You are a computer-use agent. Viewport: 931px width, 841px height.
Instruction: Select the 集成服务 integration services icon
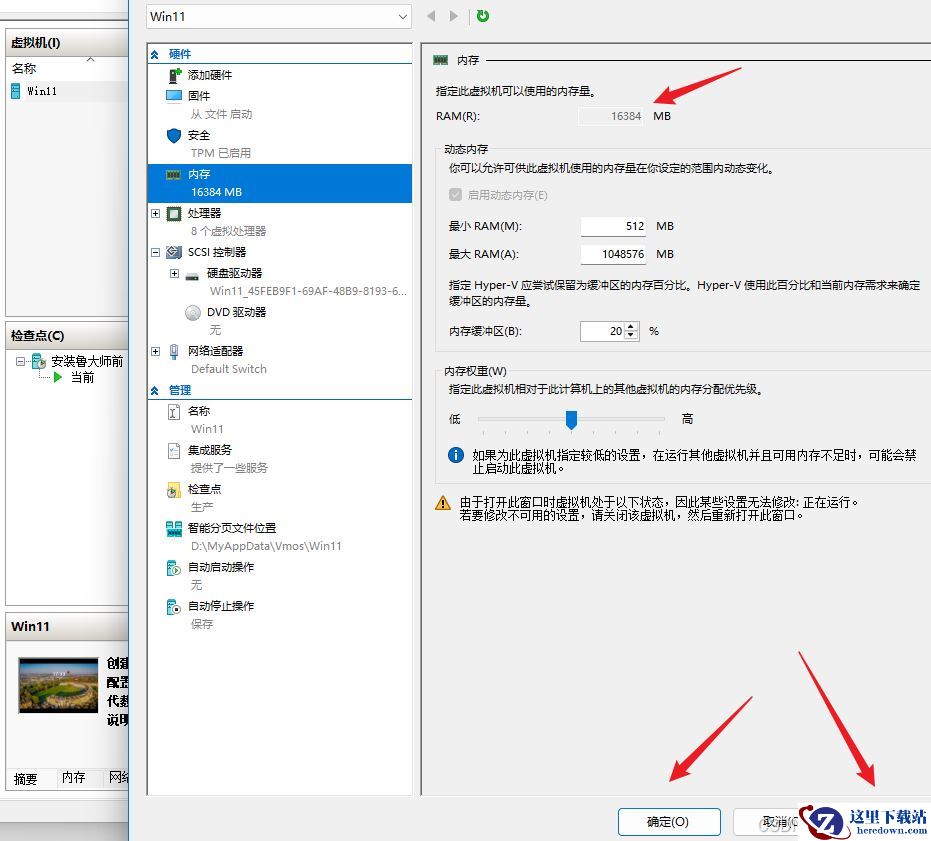pyautogui.click(x=173, y=451)
